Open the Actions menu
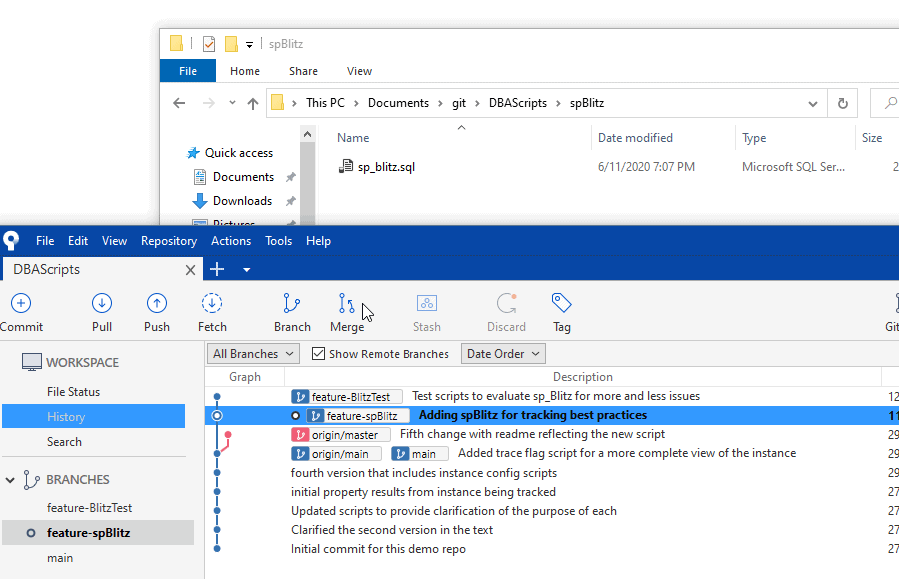Screen dimensions: 899x579 231,241
